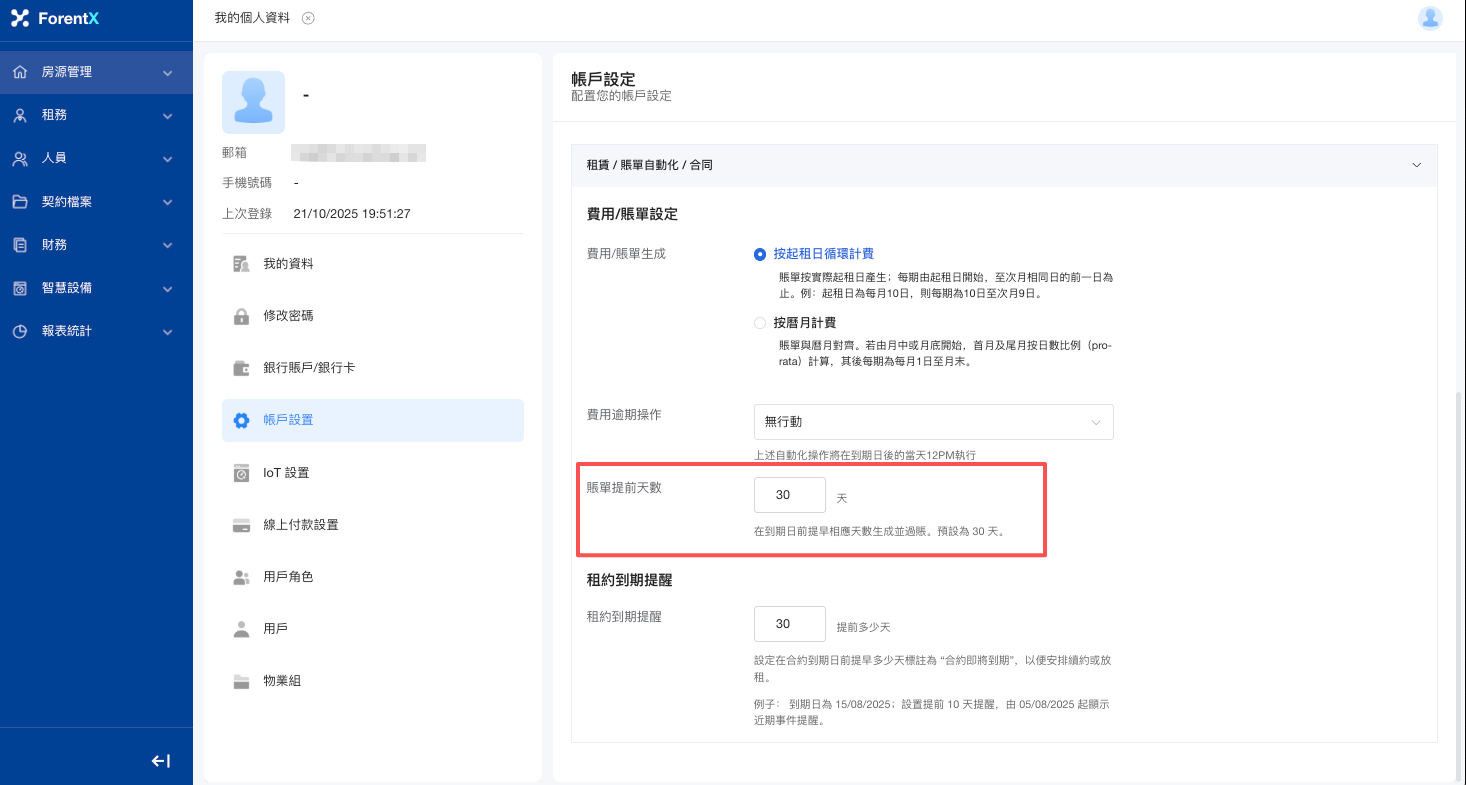Click the card icon for 線上付款設置
The height and width of the screenshot is (785, 1466).
(x=241, y=525)
